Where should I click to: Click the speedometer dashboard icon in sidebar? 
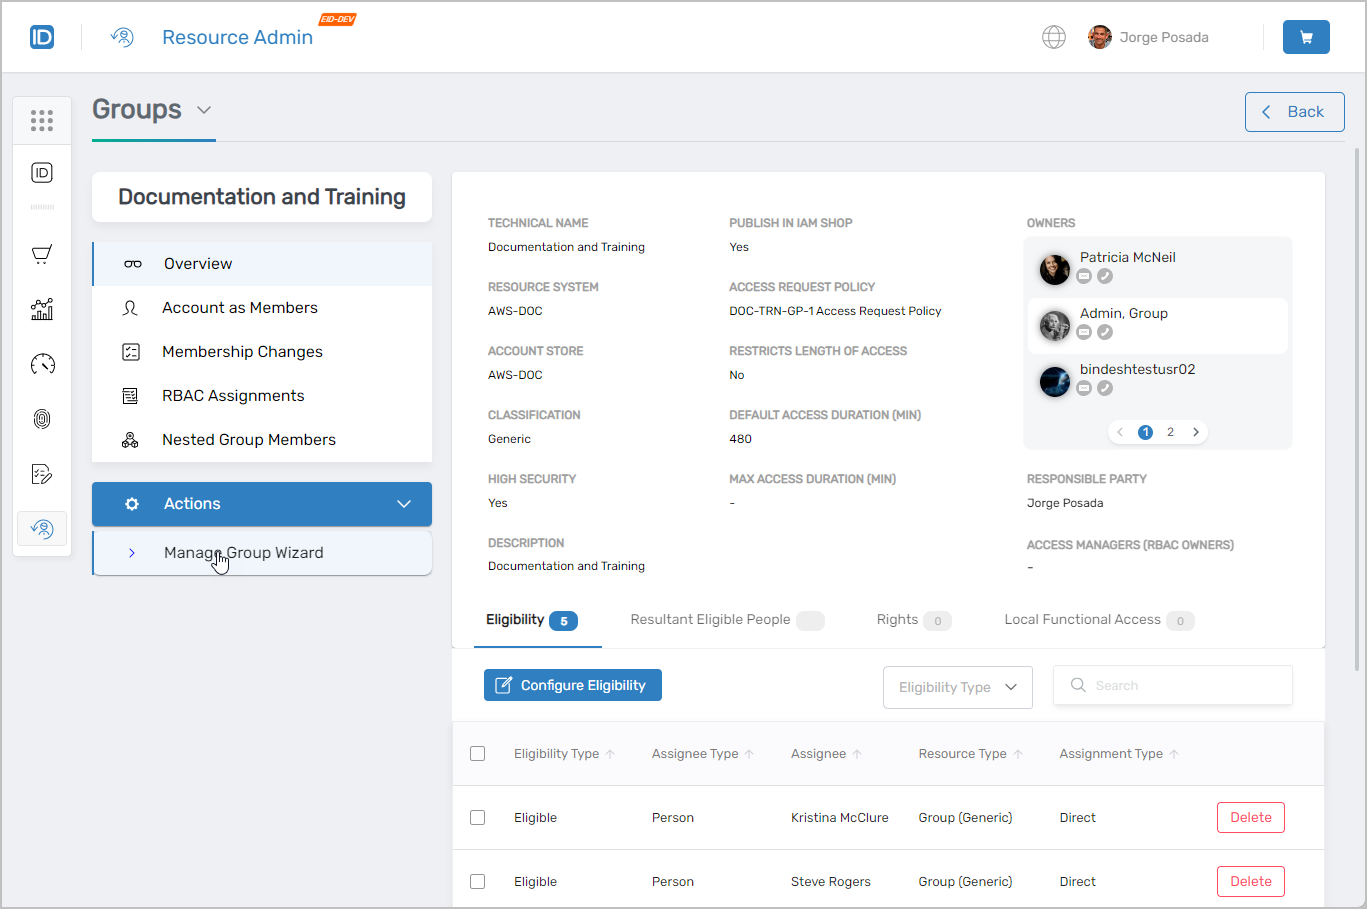(42, 364)
